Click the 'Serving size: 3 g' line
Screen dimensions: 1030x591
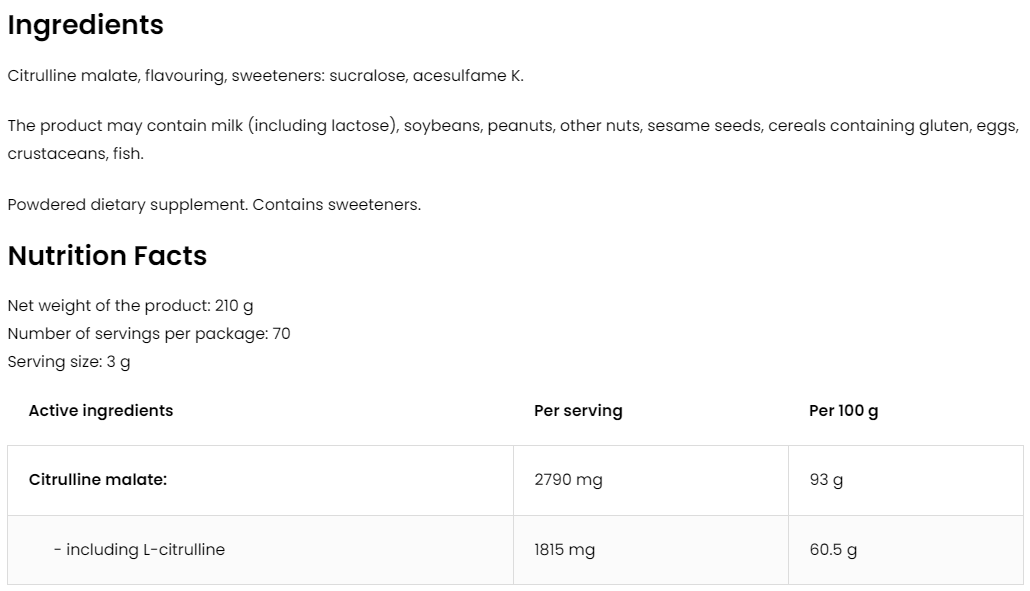[69, 362]
